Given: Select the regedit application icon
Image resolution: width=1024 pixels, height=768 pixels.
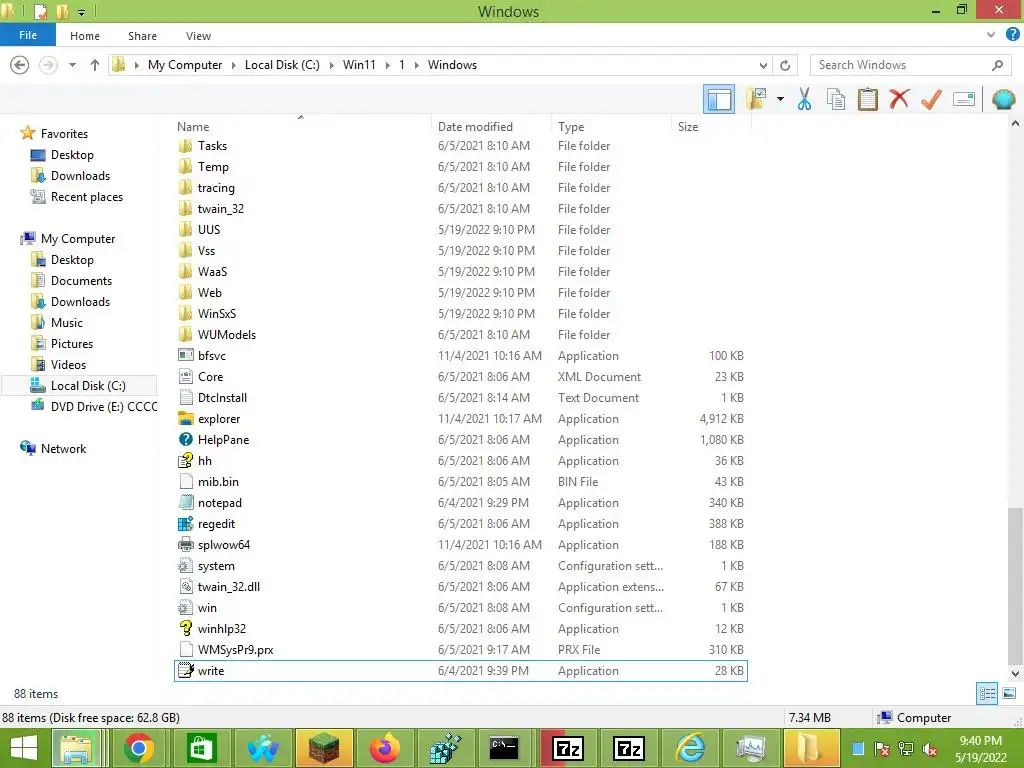Looking at the screenshot, I should 185,524.
